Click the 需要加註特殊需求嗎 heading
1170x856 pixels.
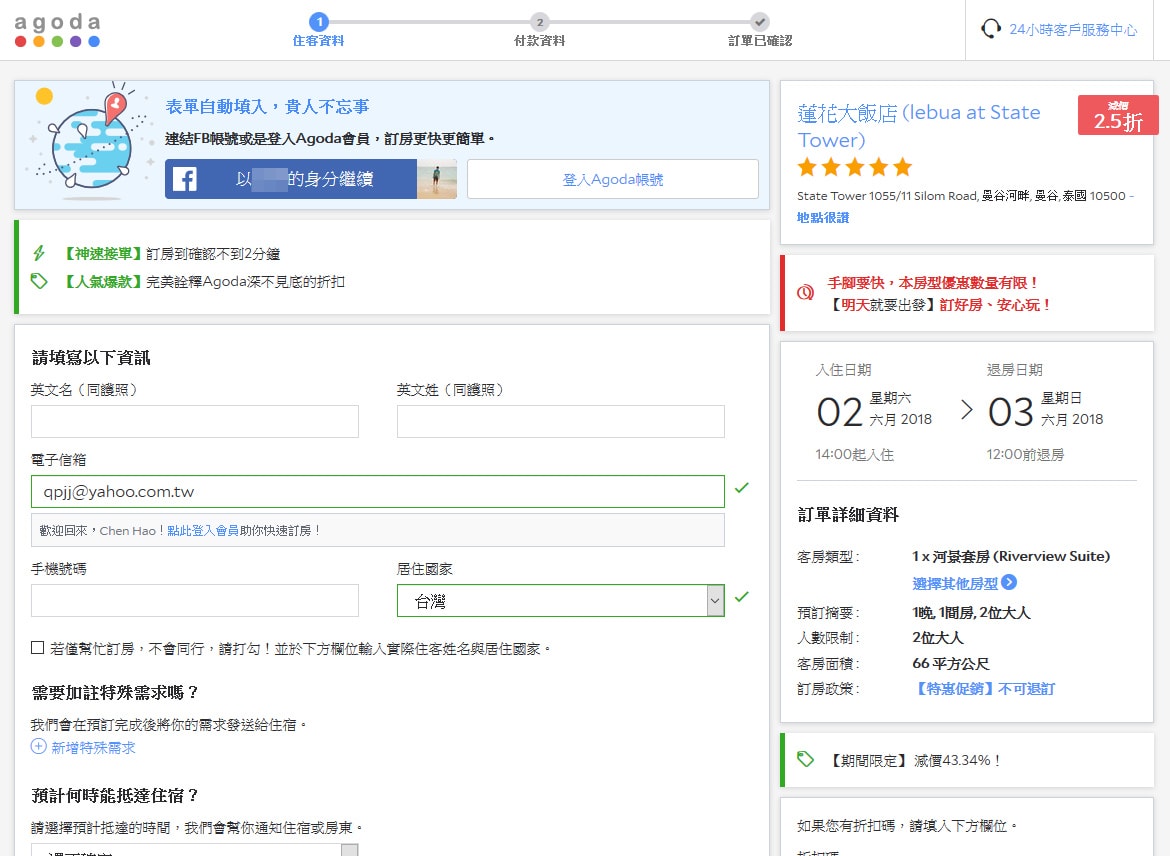click(115, 693)
